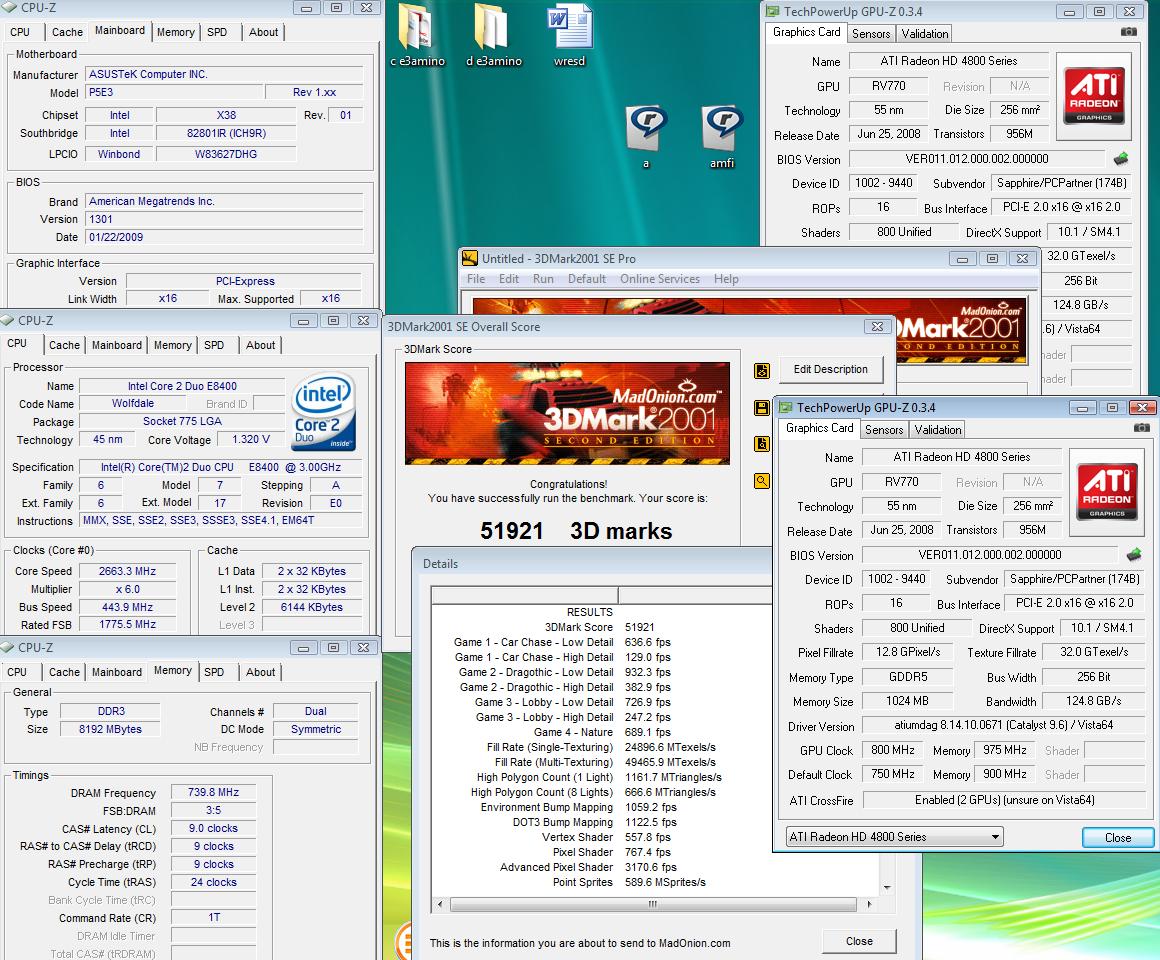
Task: Click left arrow of Details horizontal scrollbar
Action: [440, 904]
